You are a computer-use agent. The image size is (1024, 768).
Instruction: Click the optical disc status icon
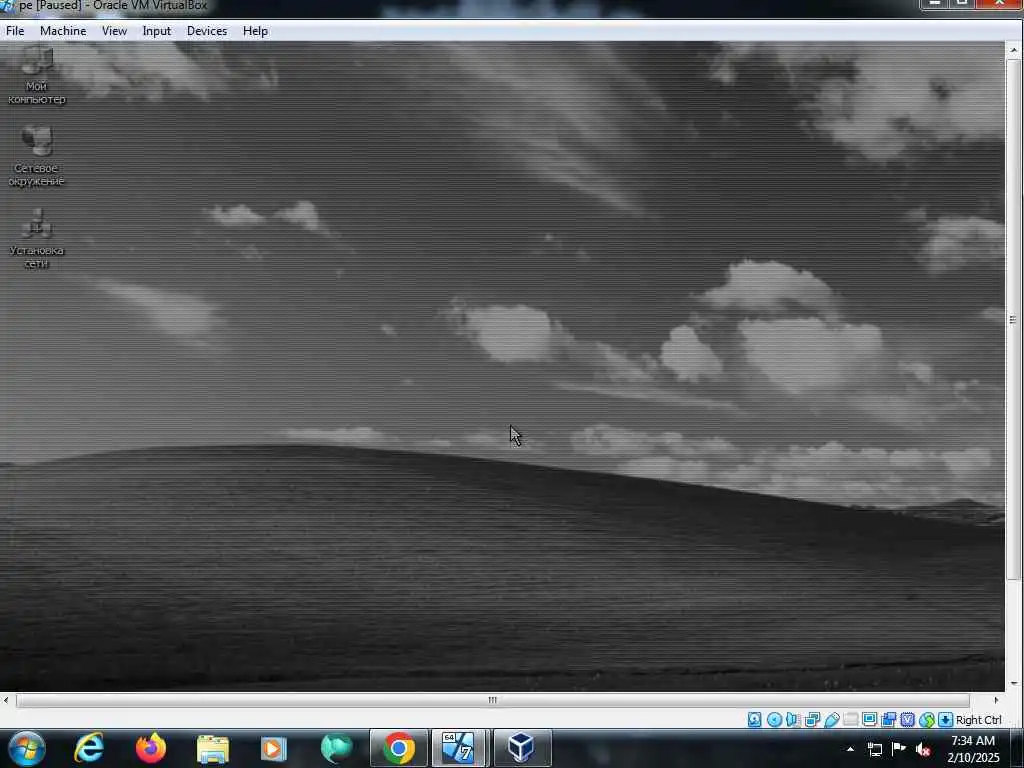coord(774,720)
